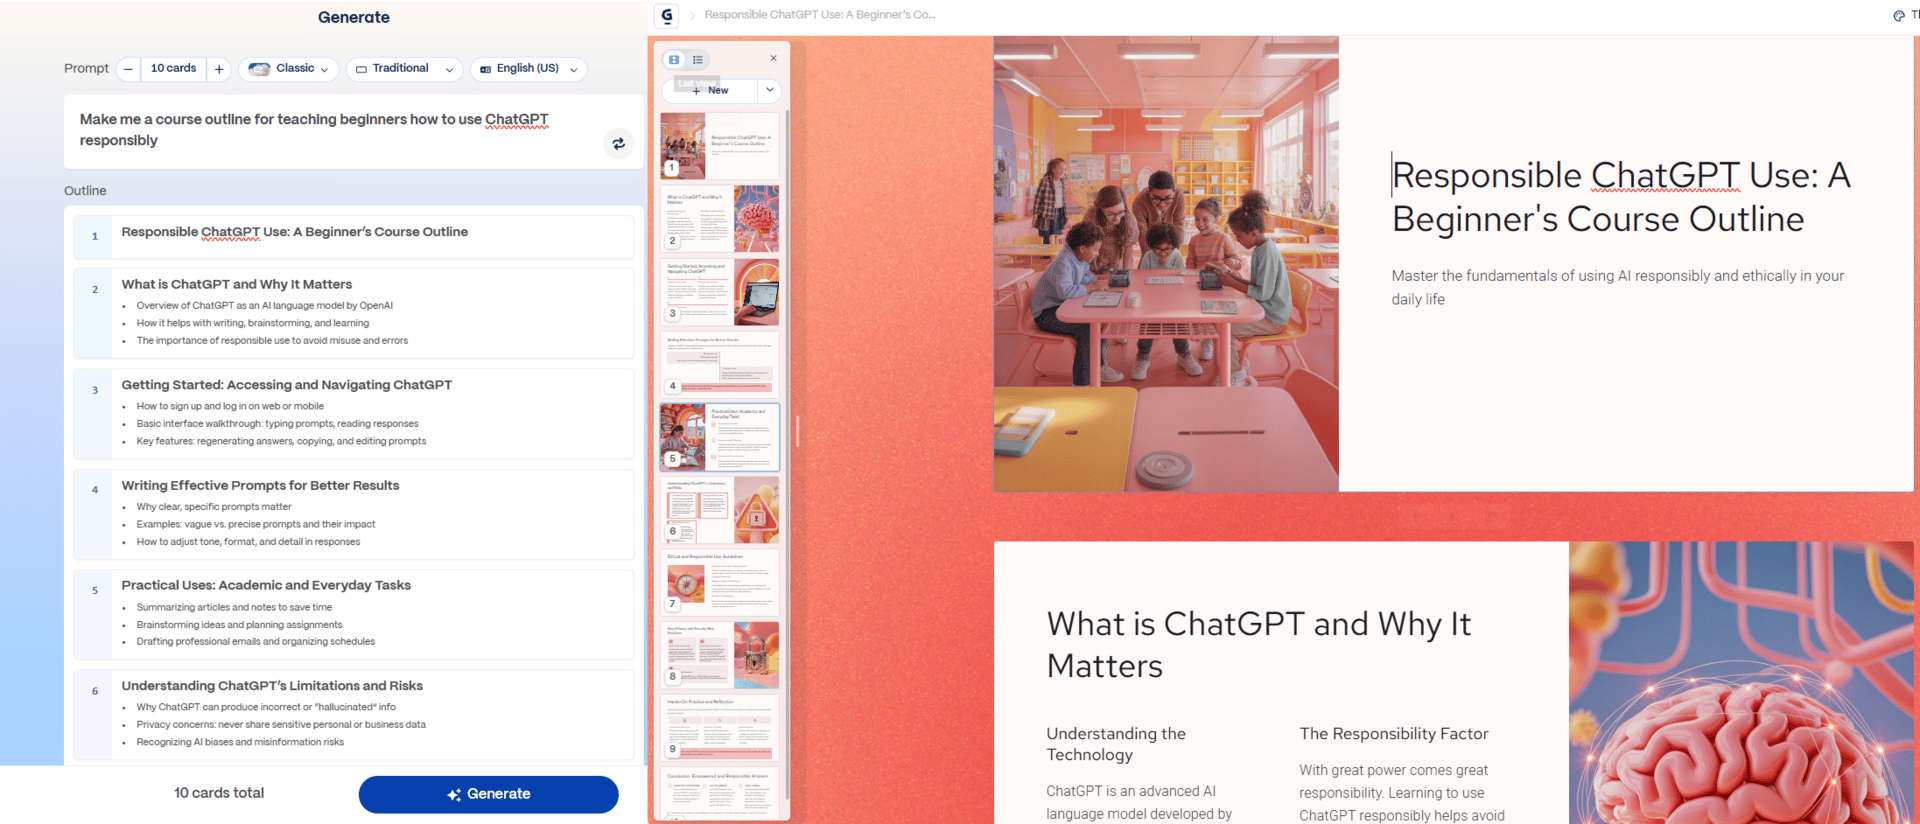Click bullet "Why ChatGPT can produce incorrect" info
The width and height of the screenshot is (1920, 824).
pos(266,707)
